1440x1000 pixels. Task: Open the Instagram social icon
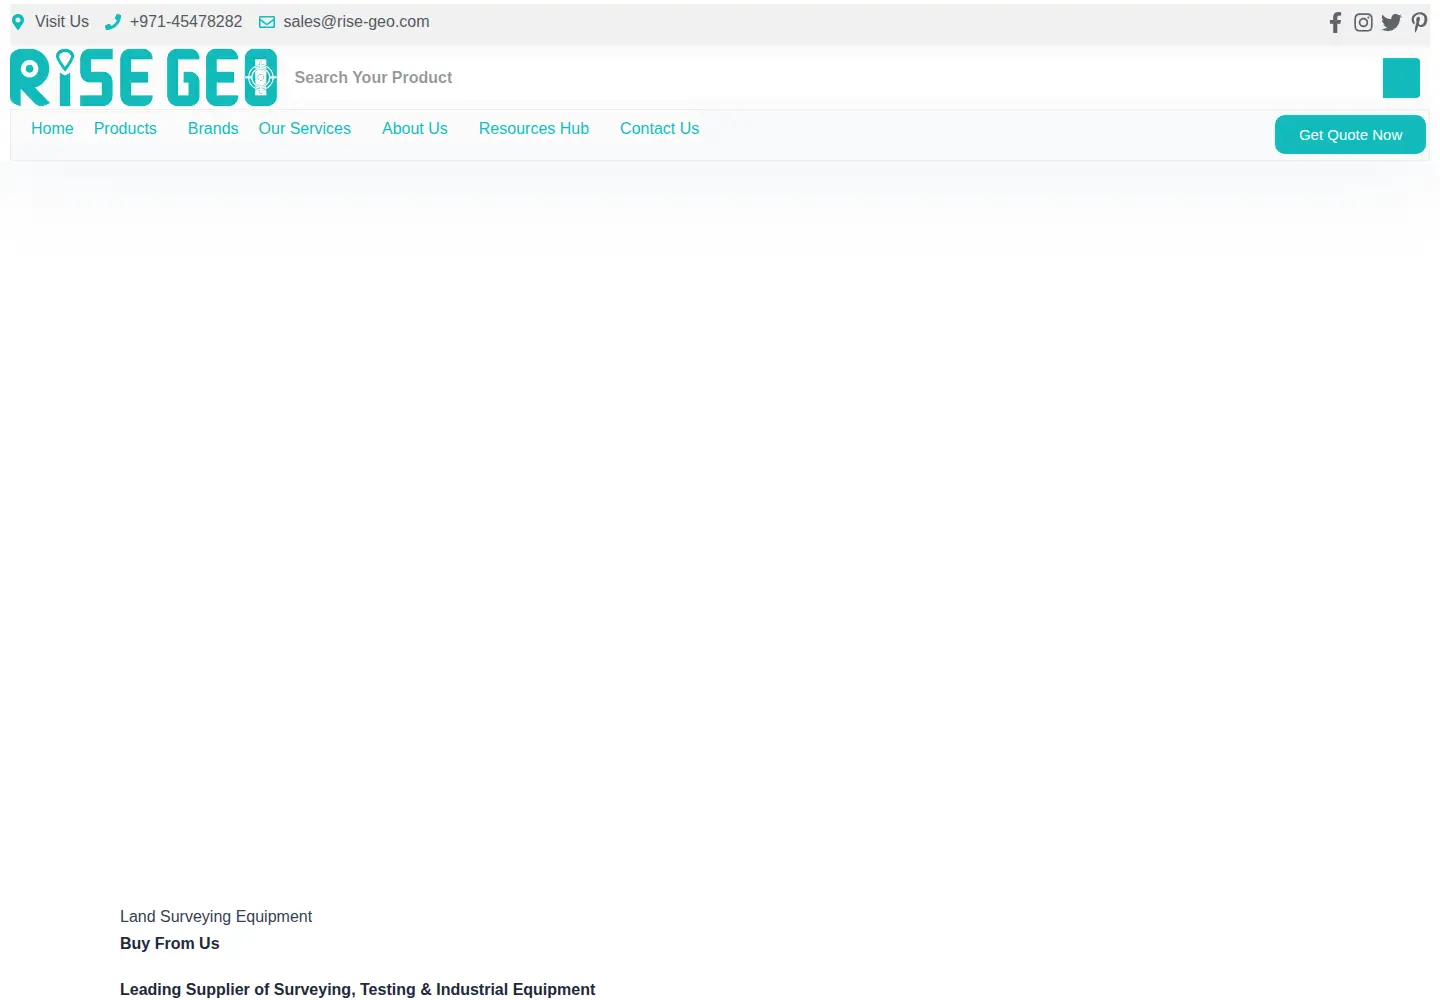(1363, 22)
